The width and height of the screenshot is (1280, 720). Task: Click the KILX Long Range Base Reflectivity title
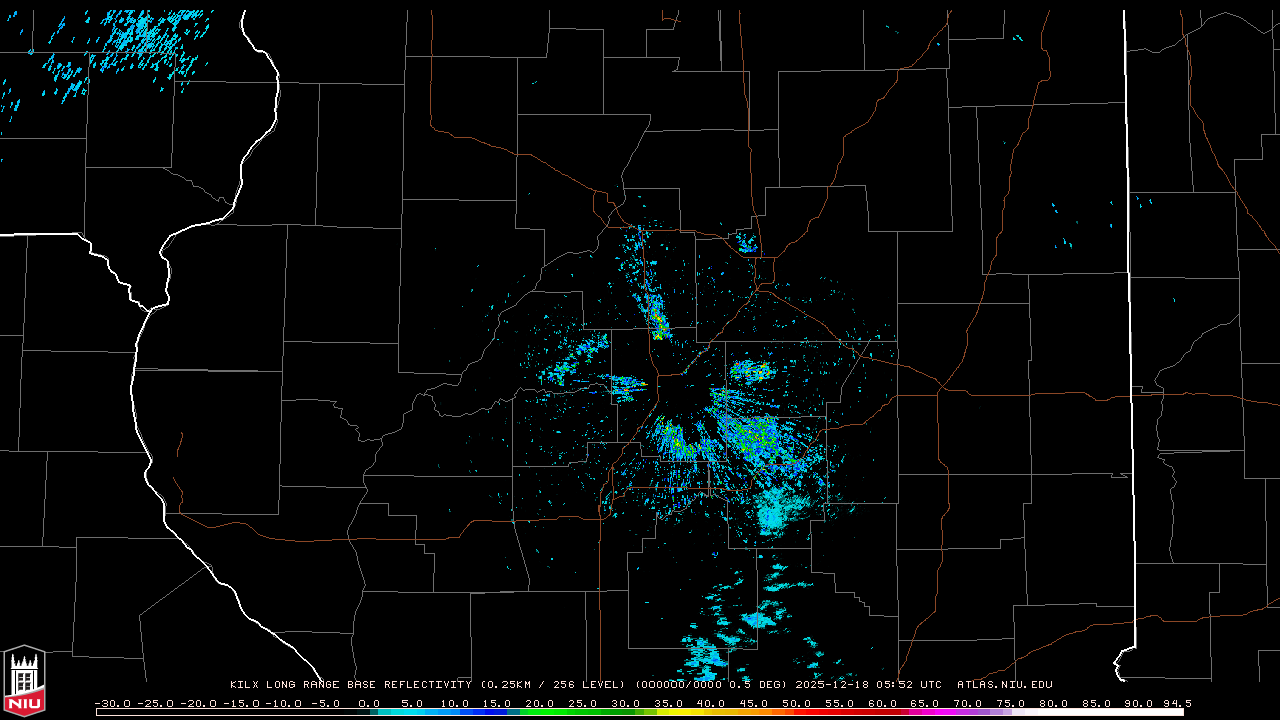click(x=350, y=685)
